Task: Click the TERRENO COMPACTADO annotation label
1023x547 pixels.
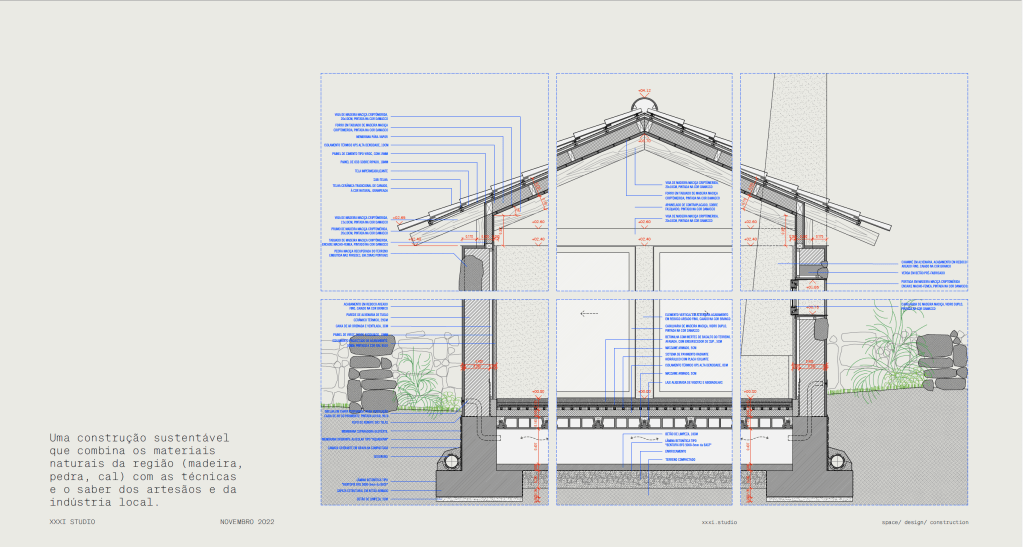Action: 681,461
